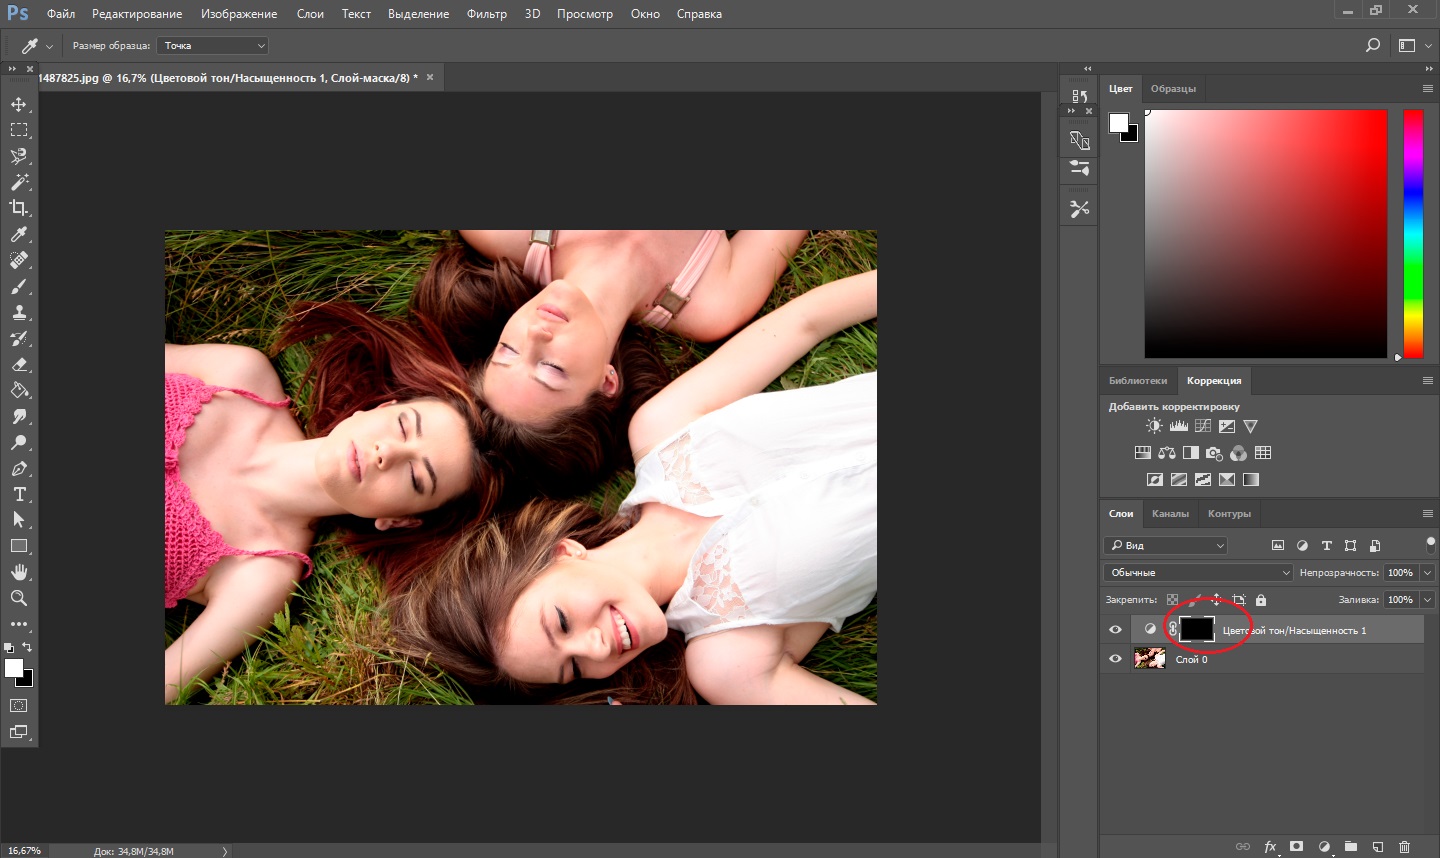Open the Размер образца dropdown
This screenshot has width=1440, height=858.
pos(213,46)
